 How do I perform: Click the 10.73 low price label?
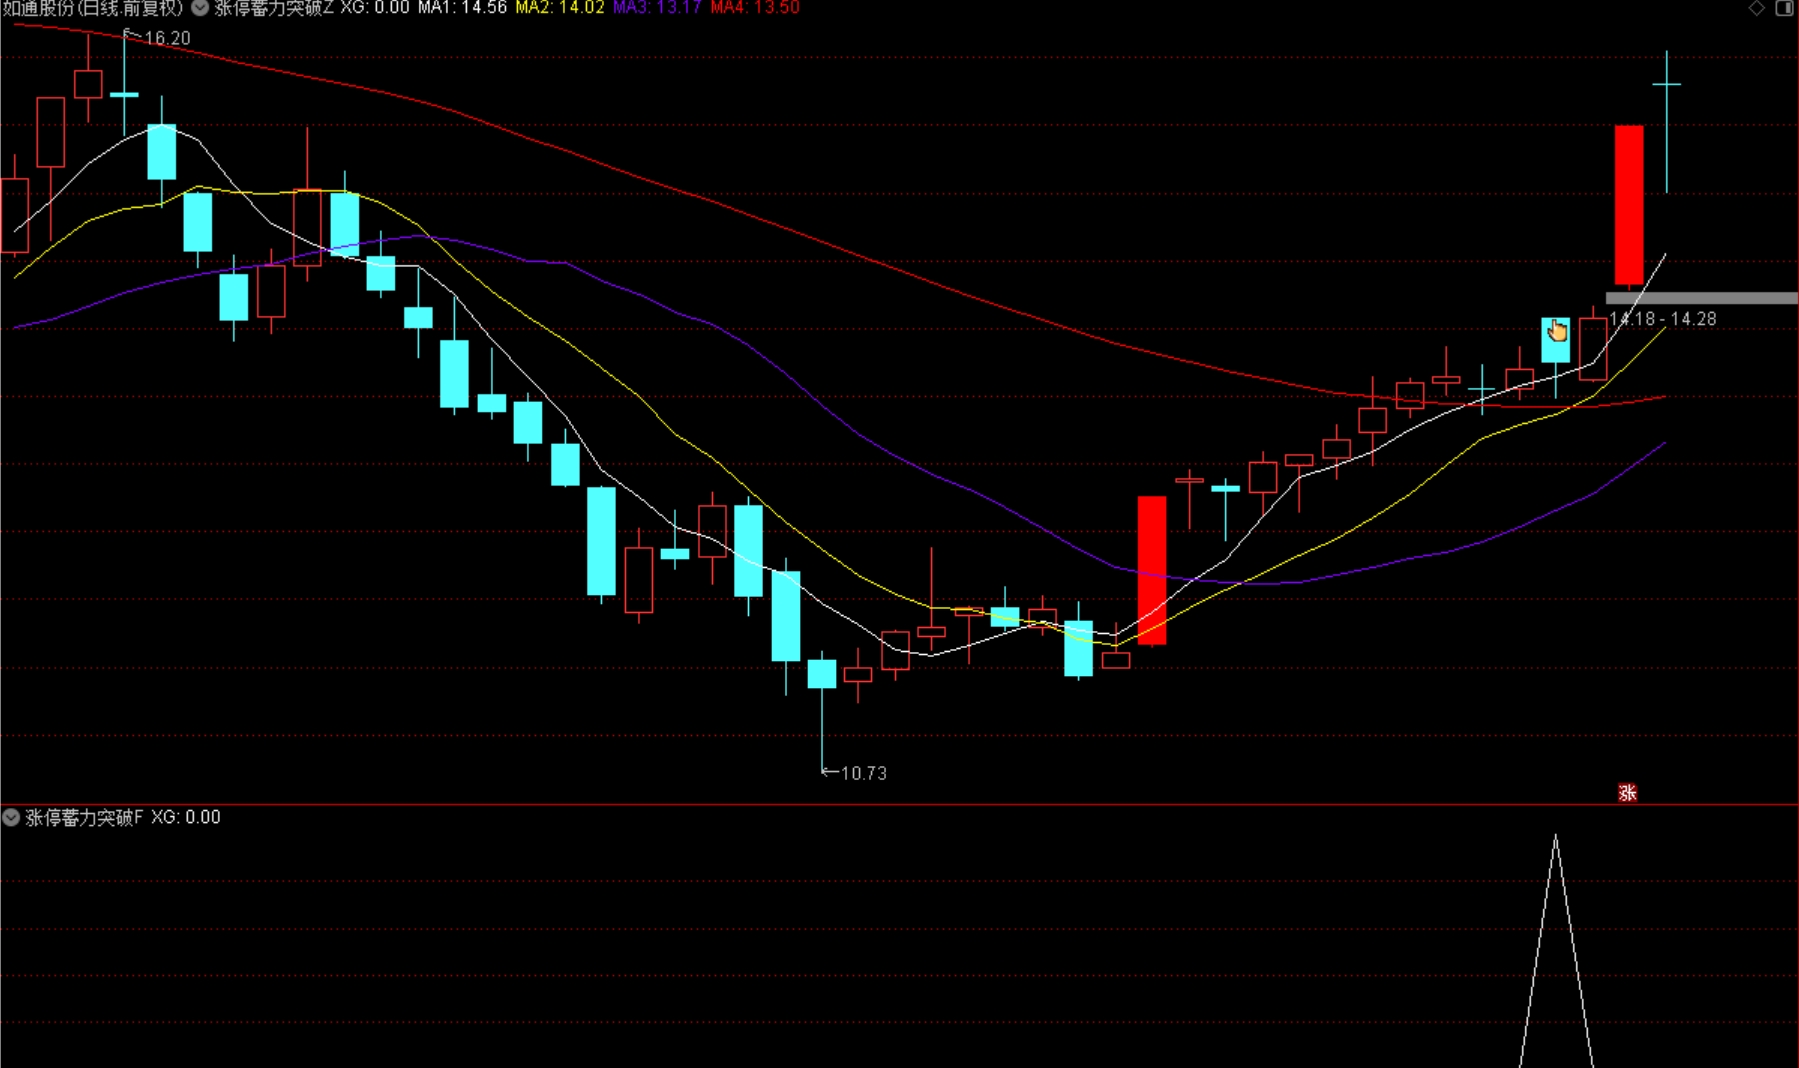864,773
